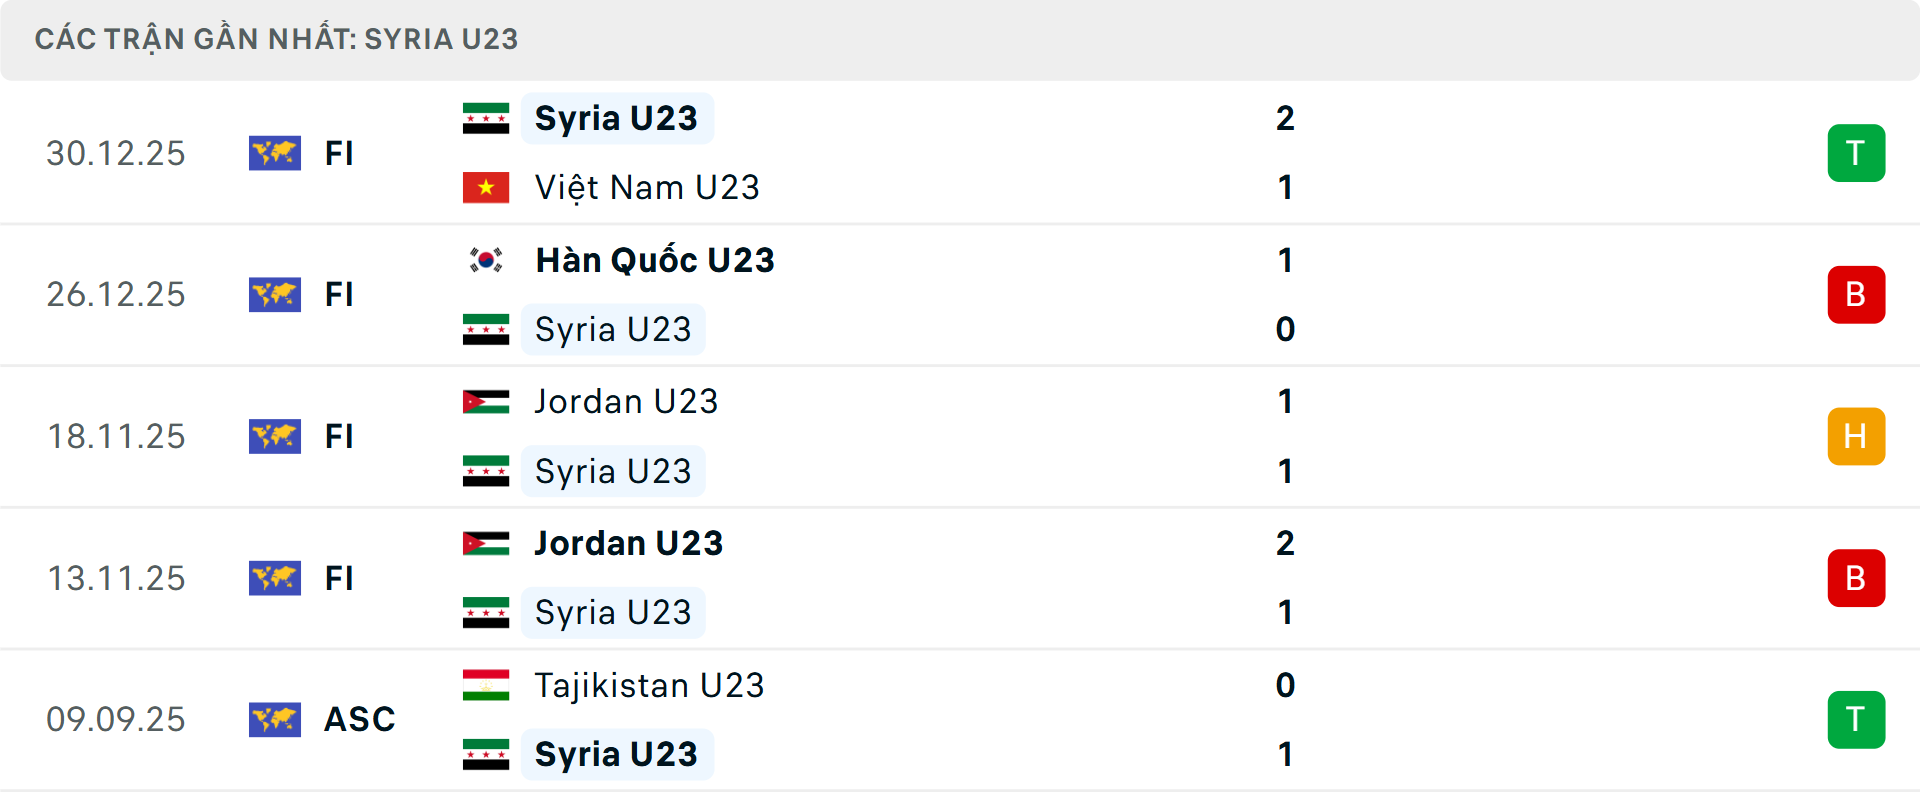Image resolution: width=1920 pixels, height=792 pixels.
Task: Click the Hàn Quốc U23 team name
Action: [654, 259]
